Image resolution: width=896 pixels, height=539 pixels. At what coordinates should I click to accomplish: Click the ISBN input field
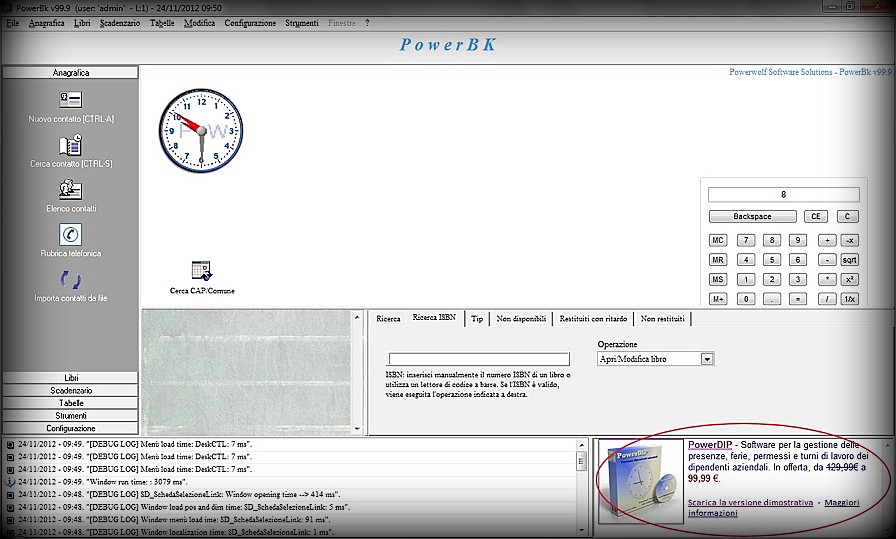[479, 359]
